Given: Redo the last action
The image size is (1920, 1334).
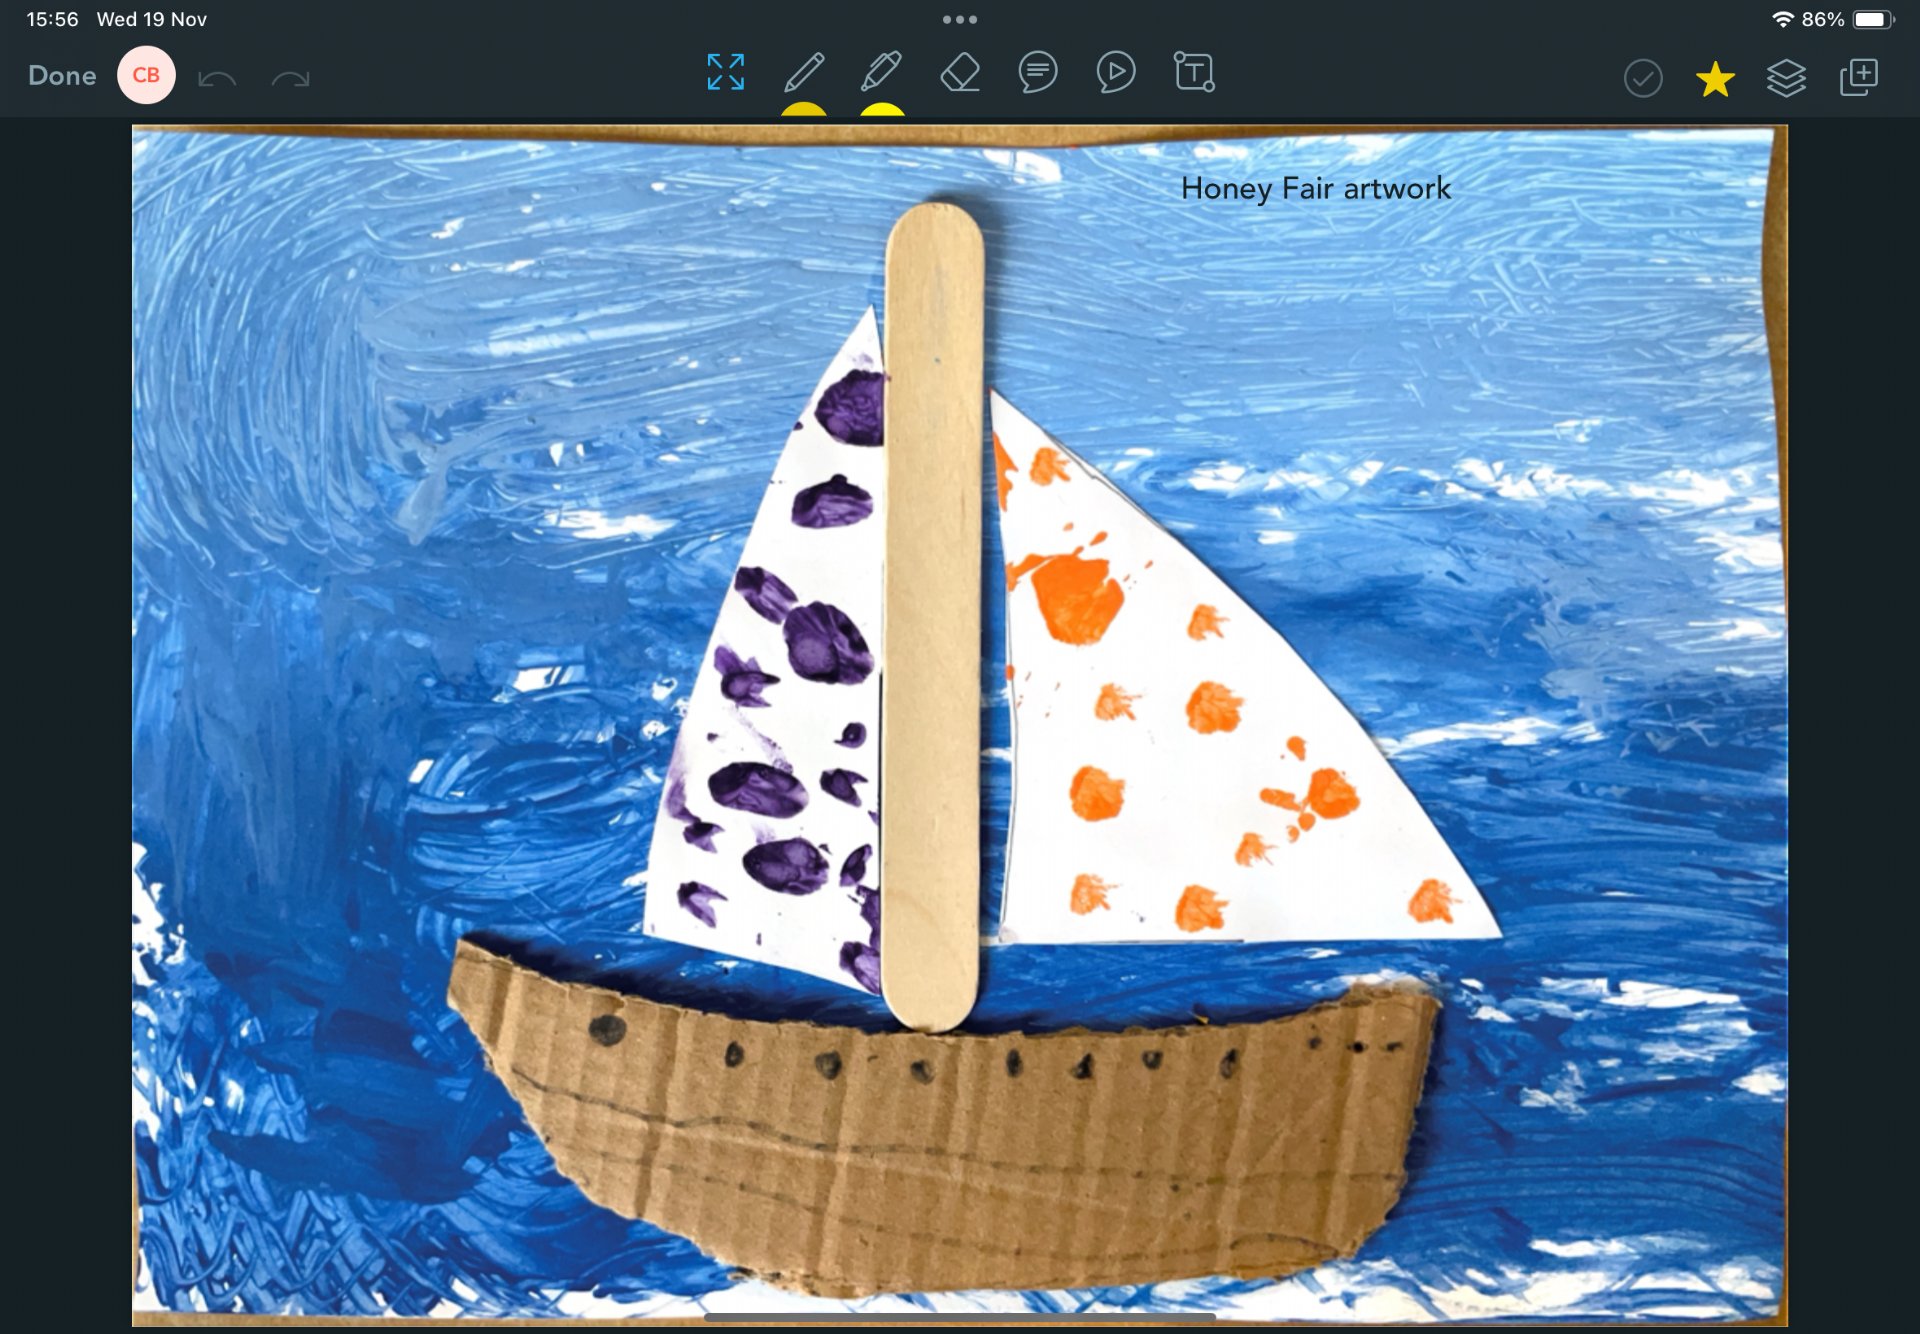Looking at the screenshot, I should (x=290, y=78).
